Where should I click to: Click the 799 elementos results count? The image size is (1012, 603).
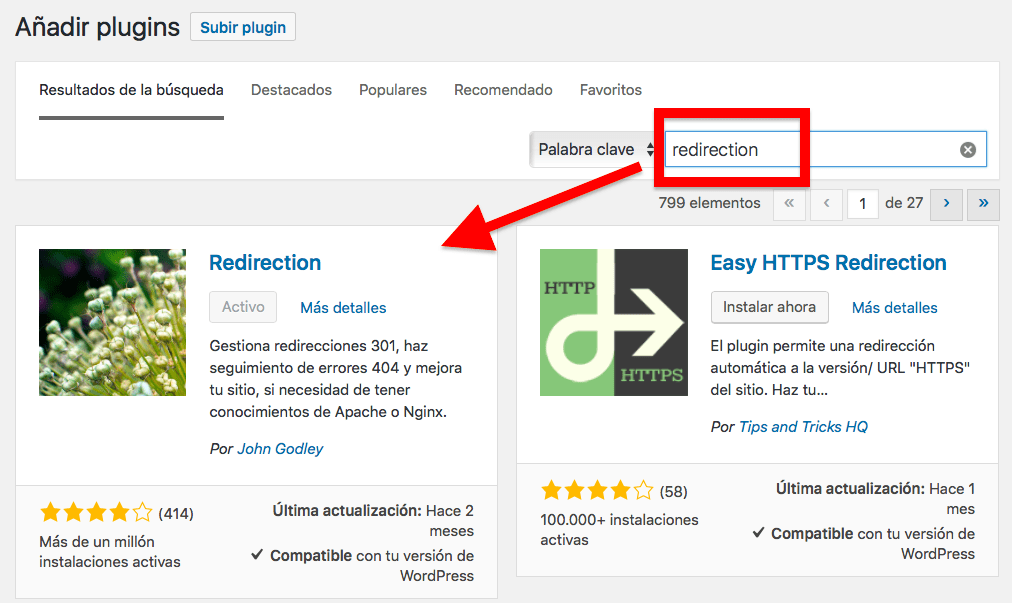[x=709, y=203]
